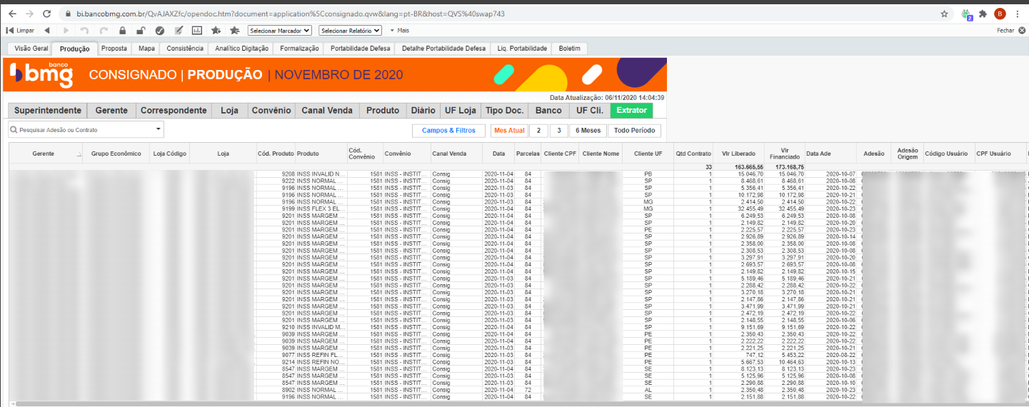Click the value 10.464,63 in Vlr Financiado
1029x407 pixels.
(790, 361)
